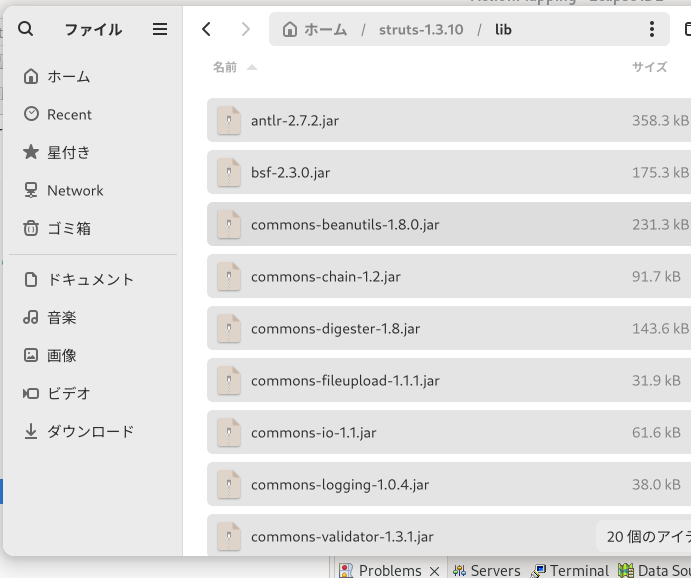This screenshot has width=691, height=578.
Task: Navigate to struts-1.3.10 in path bar
Action: point(421,30)
